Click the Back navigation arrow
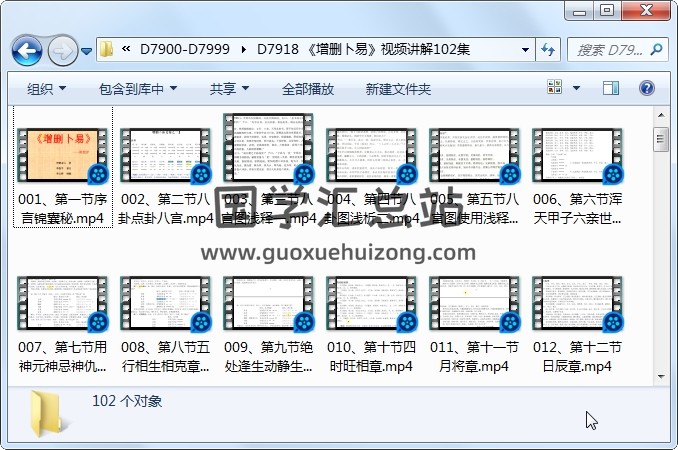 (26, 50)
